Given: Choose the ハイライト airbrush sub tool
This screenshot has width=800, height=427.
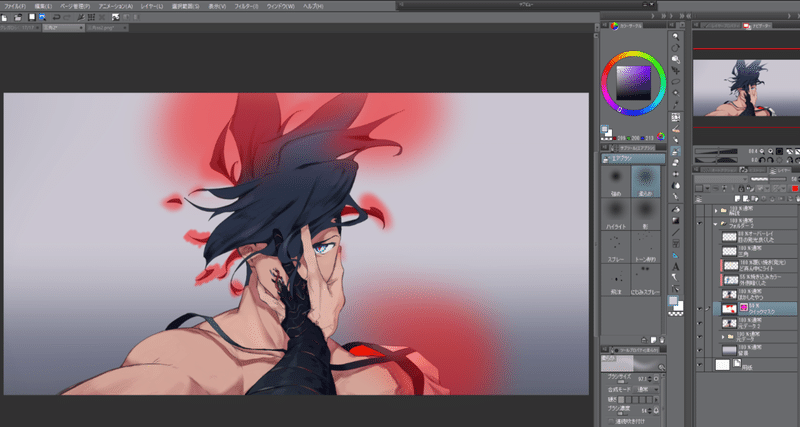Looking at the screenshot, I should [616, 214].
